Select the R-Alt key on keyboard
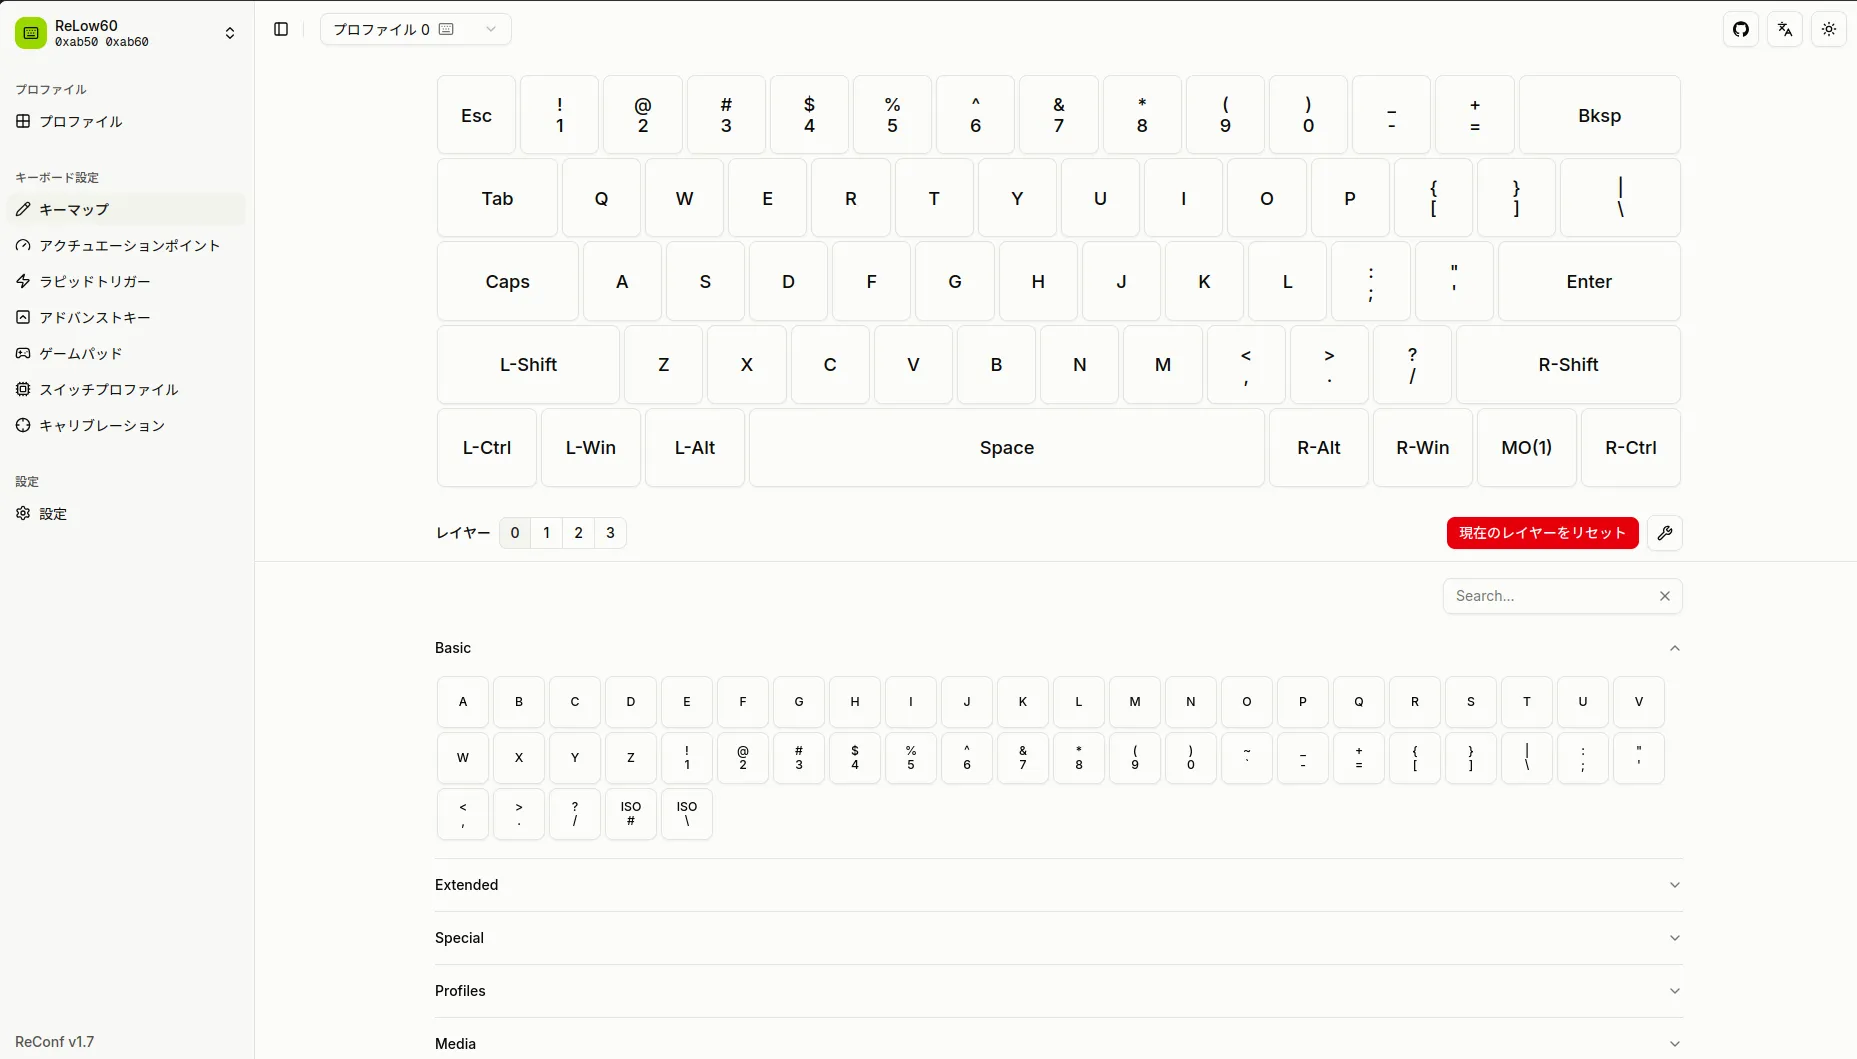 tap(1319, 447)
